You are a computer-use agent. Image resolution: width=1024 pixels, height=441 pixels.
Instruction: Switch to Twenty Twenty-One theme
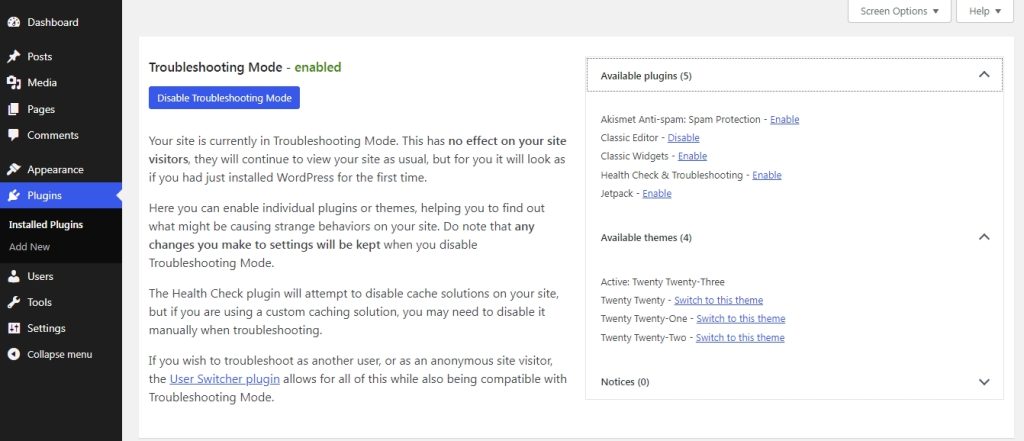pos(741,319)
